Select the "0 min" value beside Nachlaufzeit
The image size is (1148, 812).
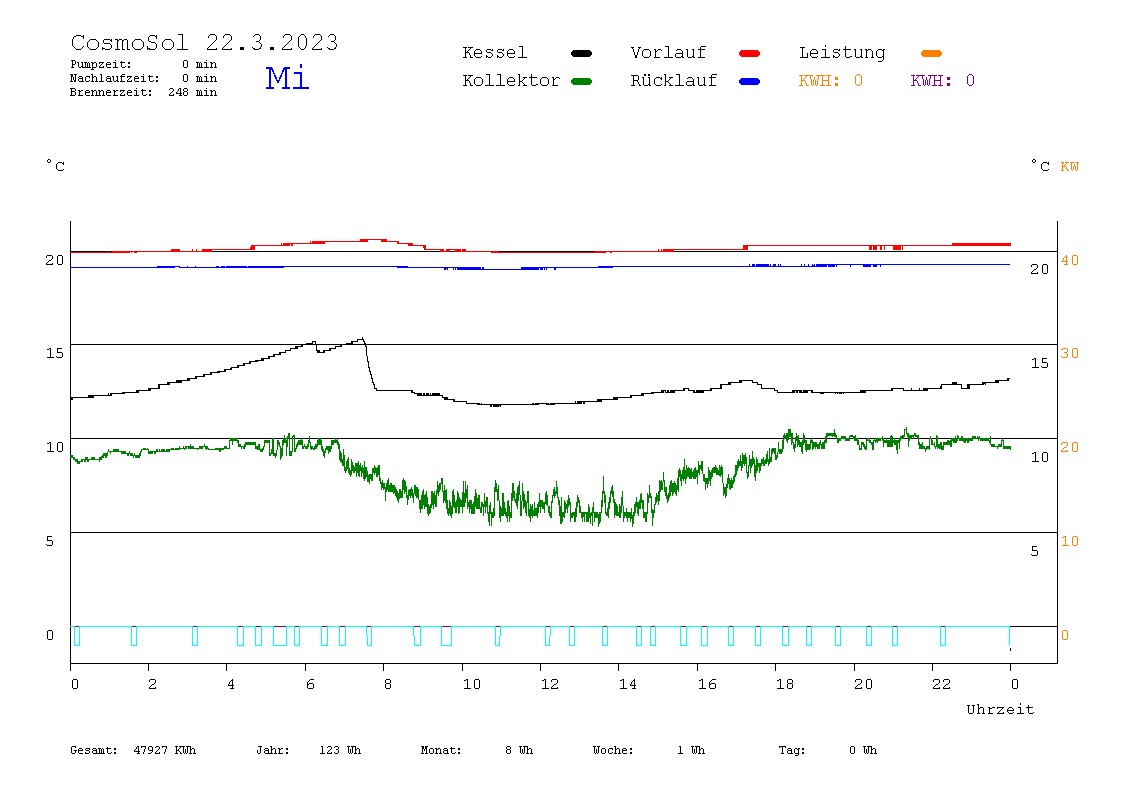(x=199, y=78)
